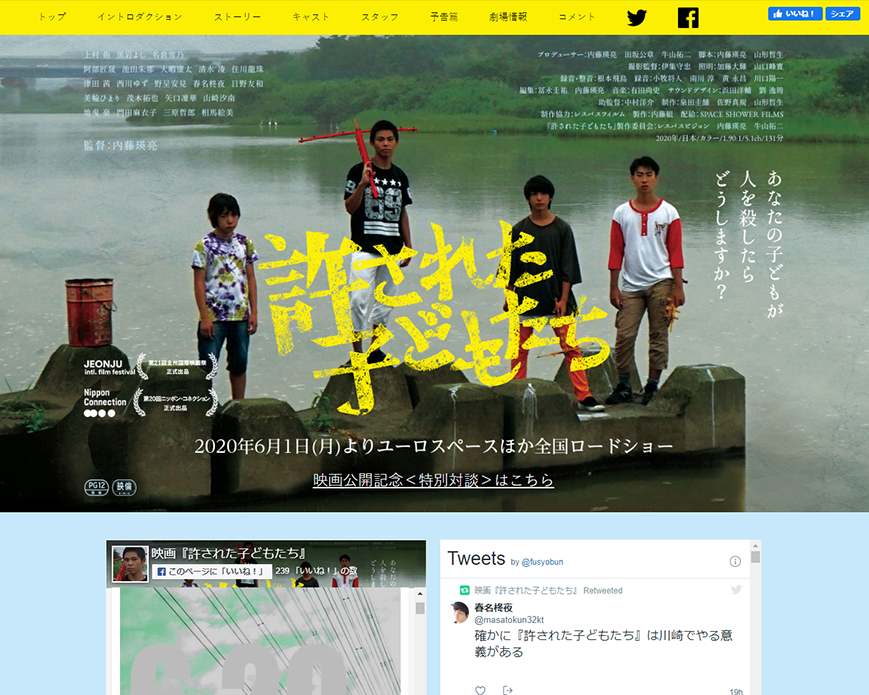Viewport: 869px width, 695px height.
Task: Click the Twitter bird icon inside the tweet card
Action: 736,589
